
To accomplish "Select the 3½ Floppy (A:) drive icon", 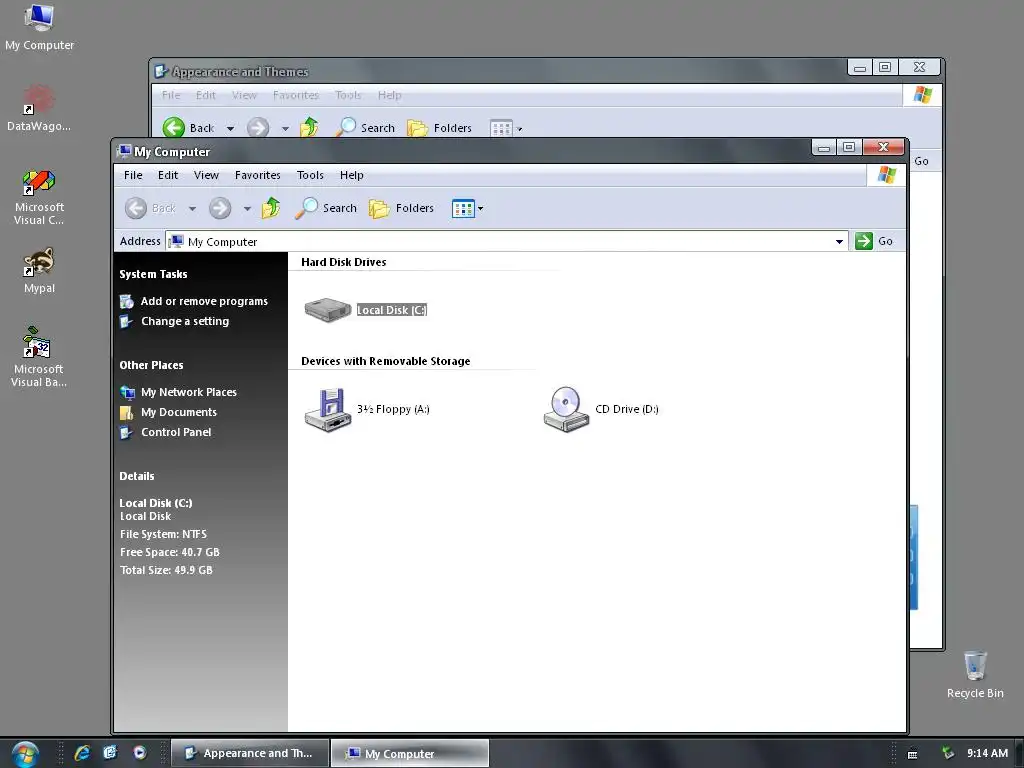I will [x=328, y=409].
